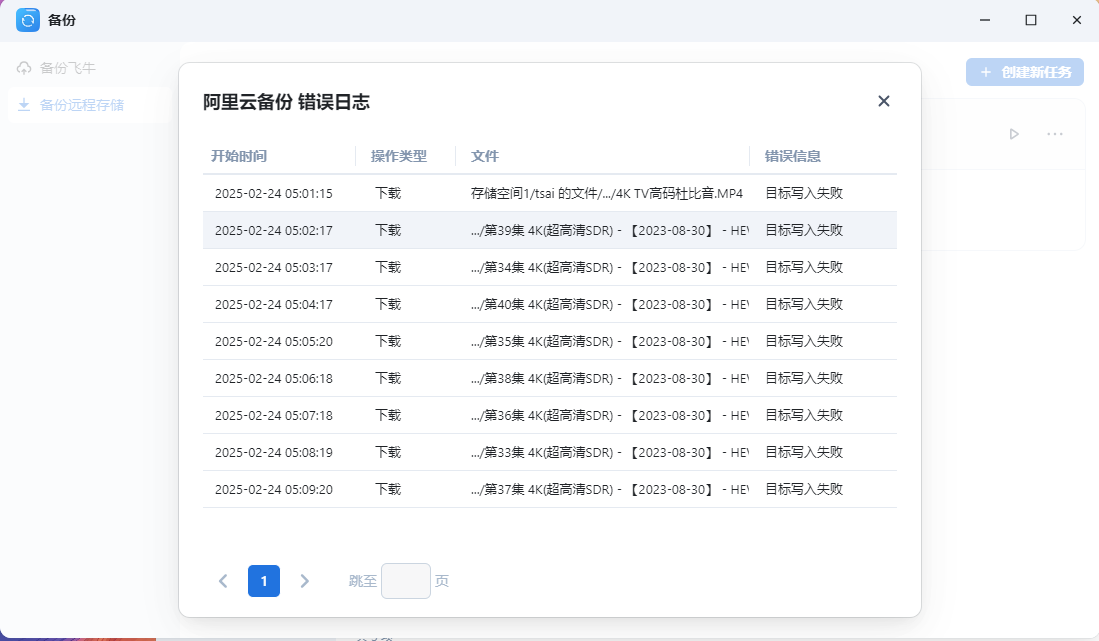Viewport: 1099px width, 641px height.
Task: Click the 操作类型 column header
Action: point(399,156)
